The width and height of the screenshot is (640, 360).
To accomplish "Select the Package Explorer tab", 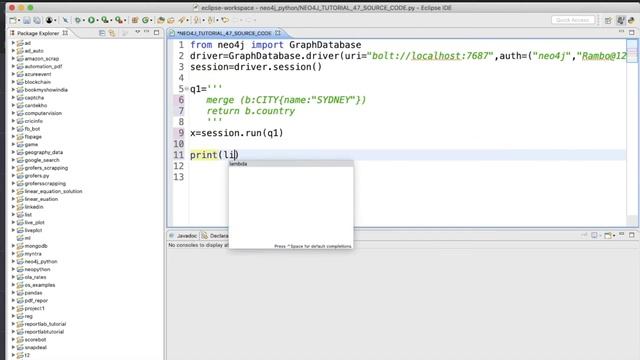I will pos(38,33).
